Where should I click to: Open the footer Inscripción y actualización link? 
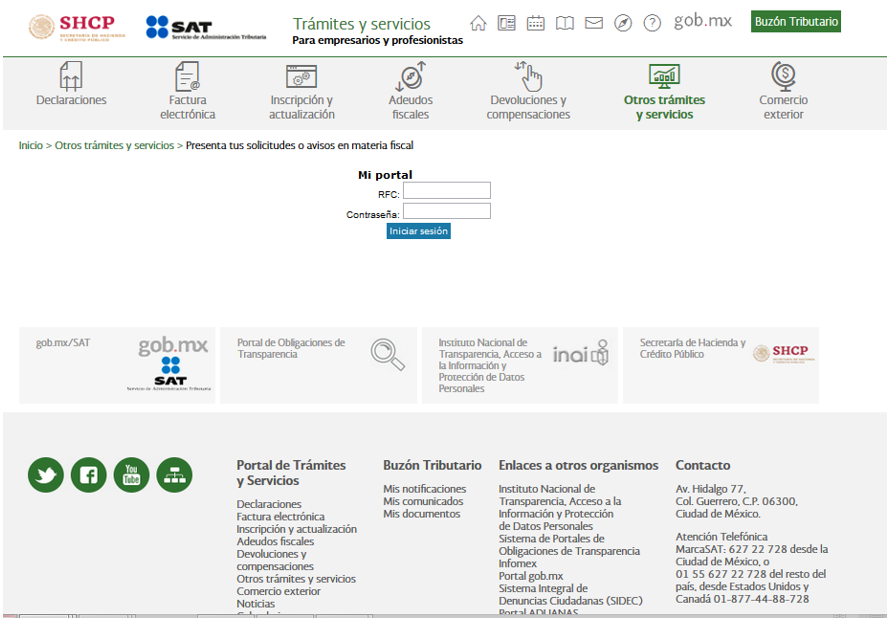click(297, 529)
